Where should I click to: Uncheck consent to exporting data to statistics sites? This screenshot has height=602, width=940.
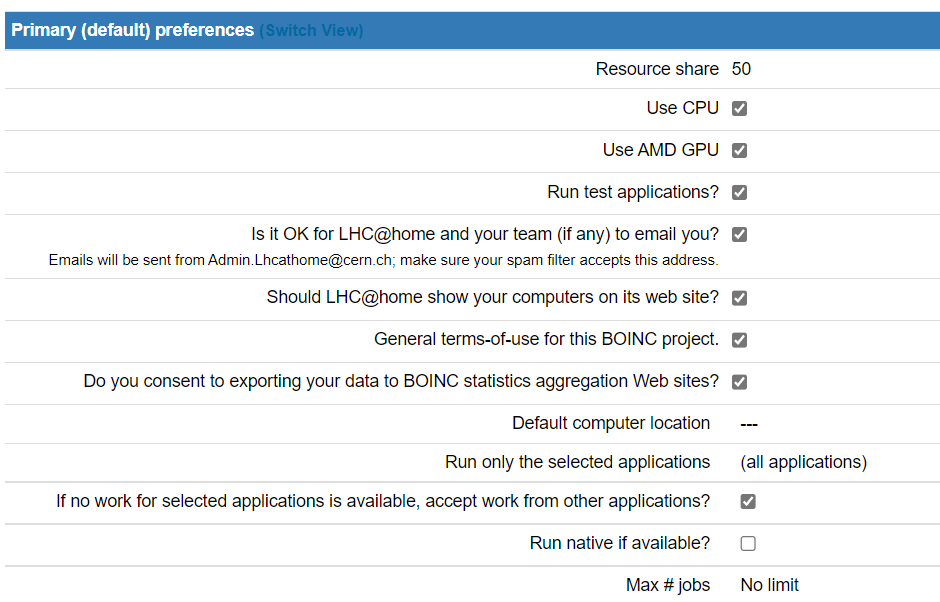tap(740, 382)
